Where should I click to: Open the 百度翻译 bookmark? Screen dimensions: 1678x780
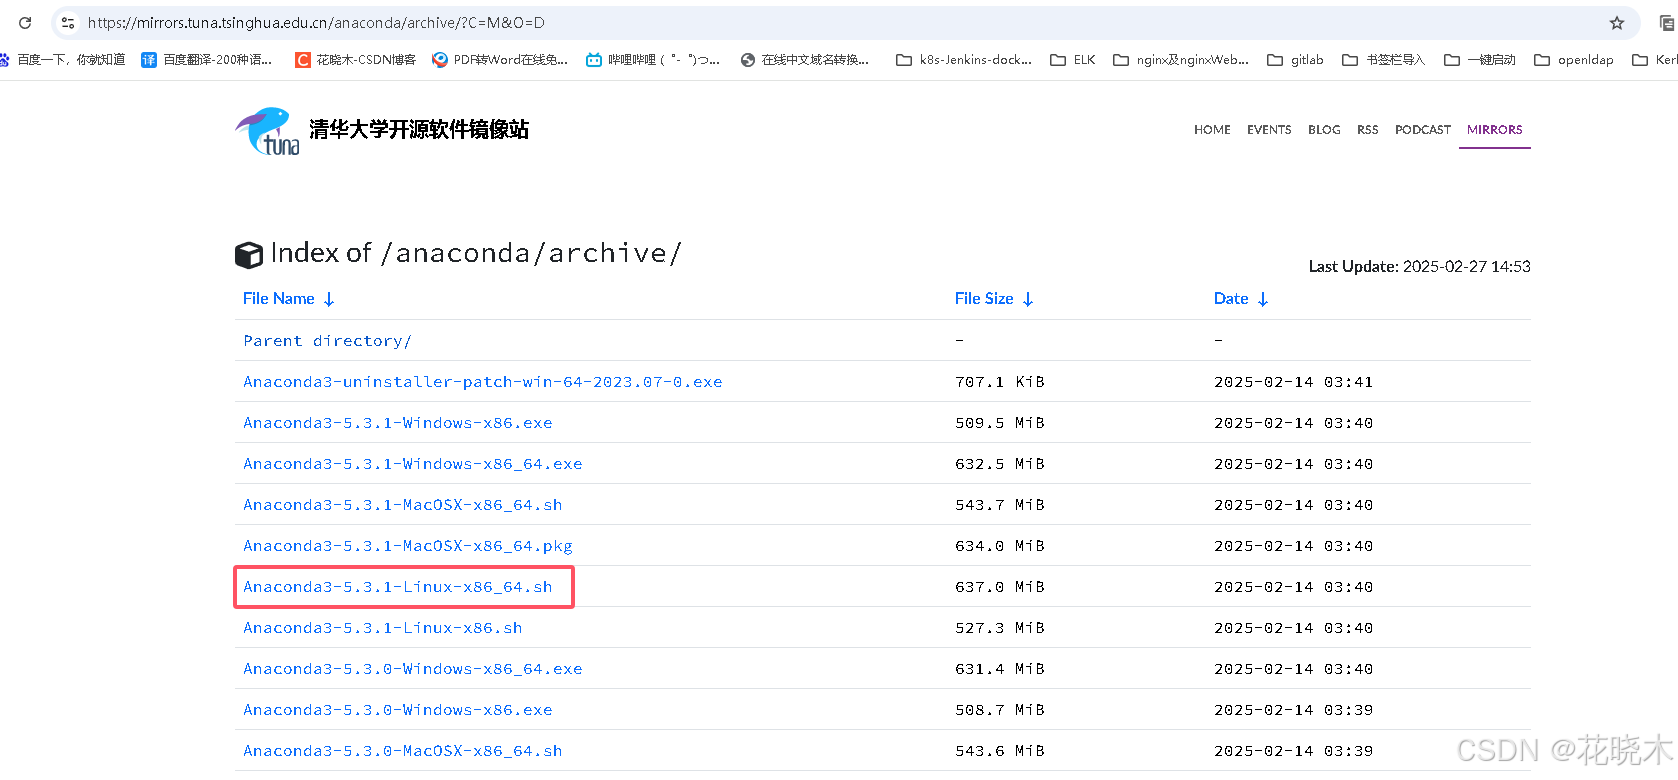207,60
